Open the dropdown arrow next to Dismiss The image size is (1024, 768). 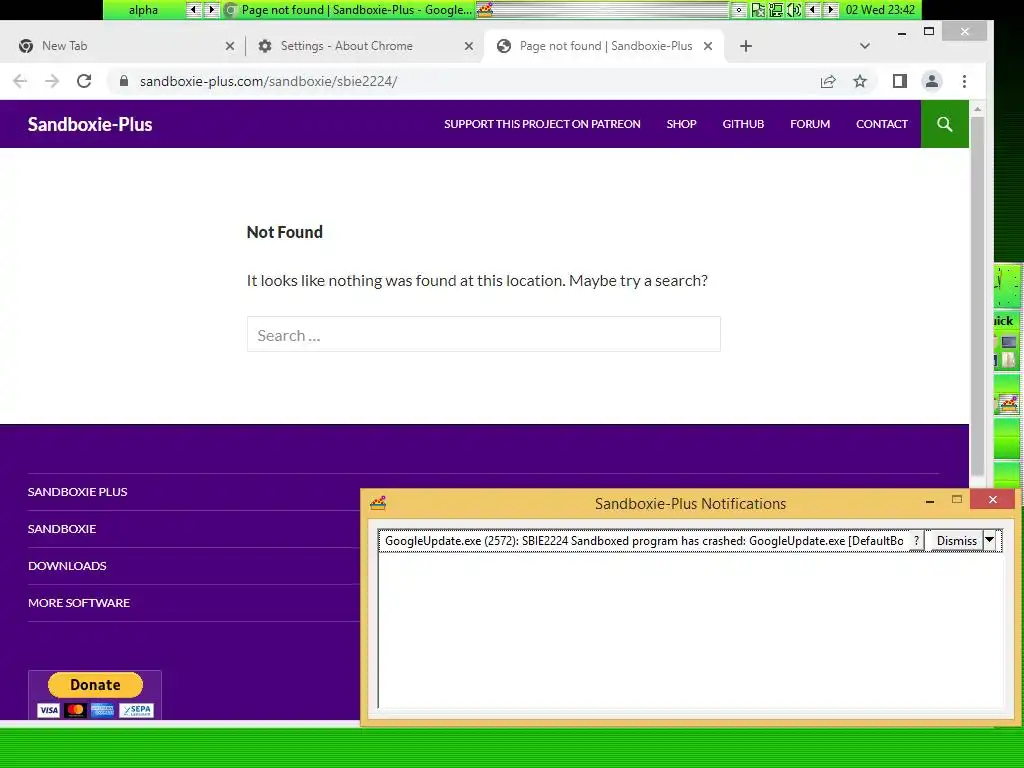tap(989, 540)
